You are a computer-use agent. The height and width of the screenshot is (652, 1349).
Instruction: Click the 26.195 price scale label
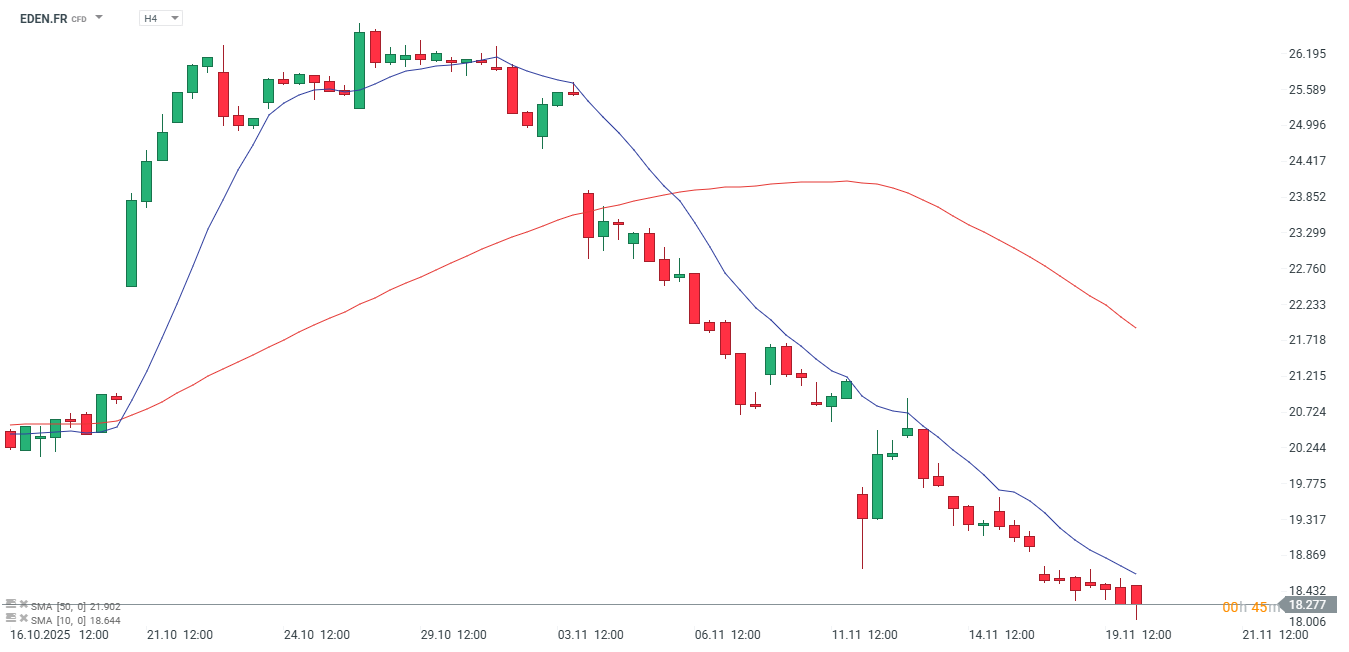[1307, 54]
